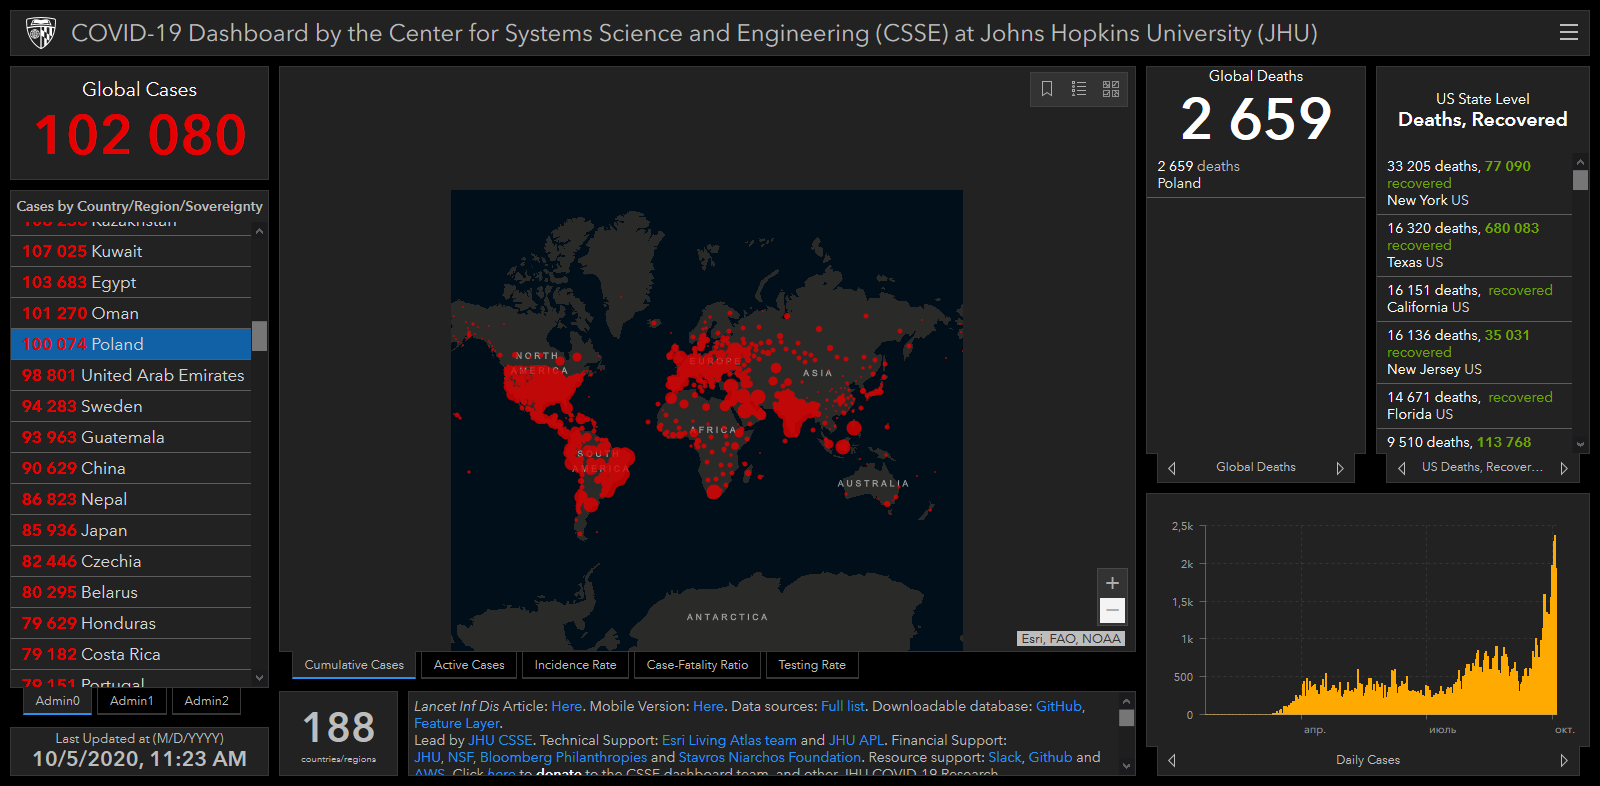Select highlighted Poland row
Viewport: 1600px width, 786px height.
[131, 344]
